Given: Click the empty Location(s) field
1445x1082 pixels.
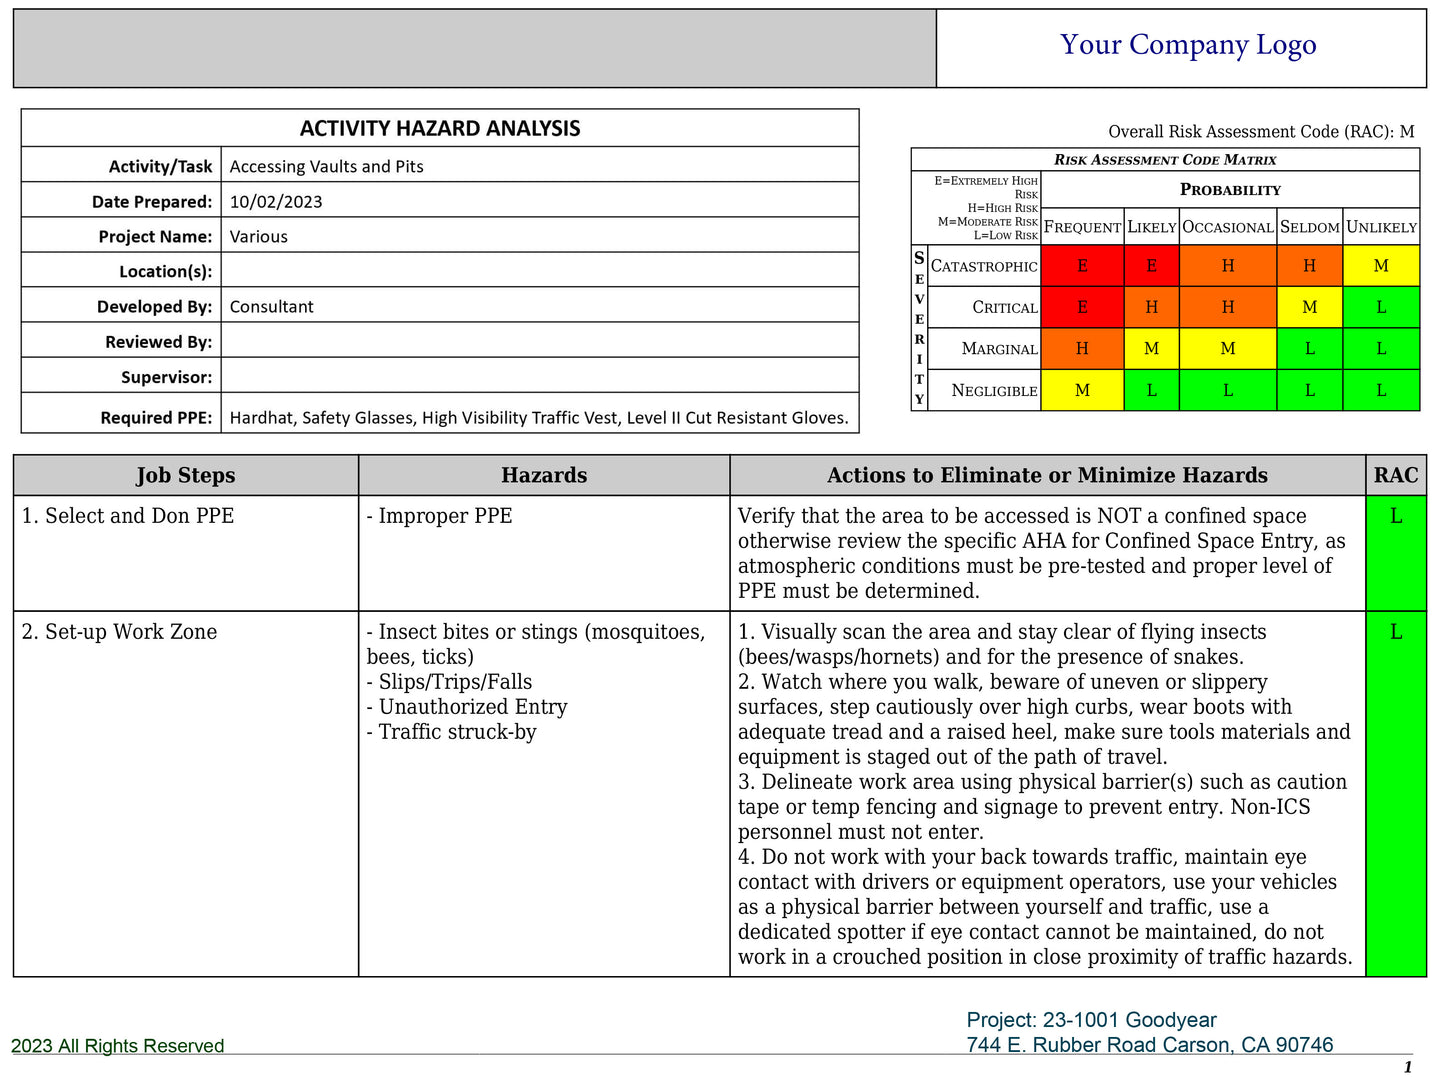Looking at the screenshot, I should 539,271.
